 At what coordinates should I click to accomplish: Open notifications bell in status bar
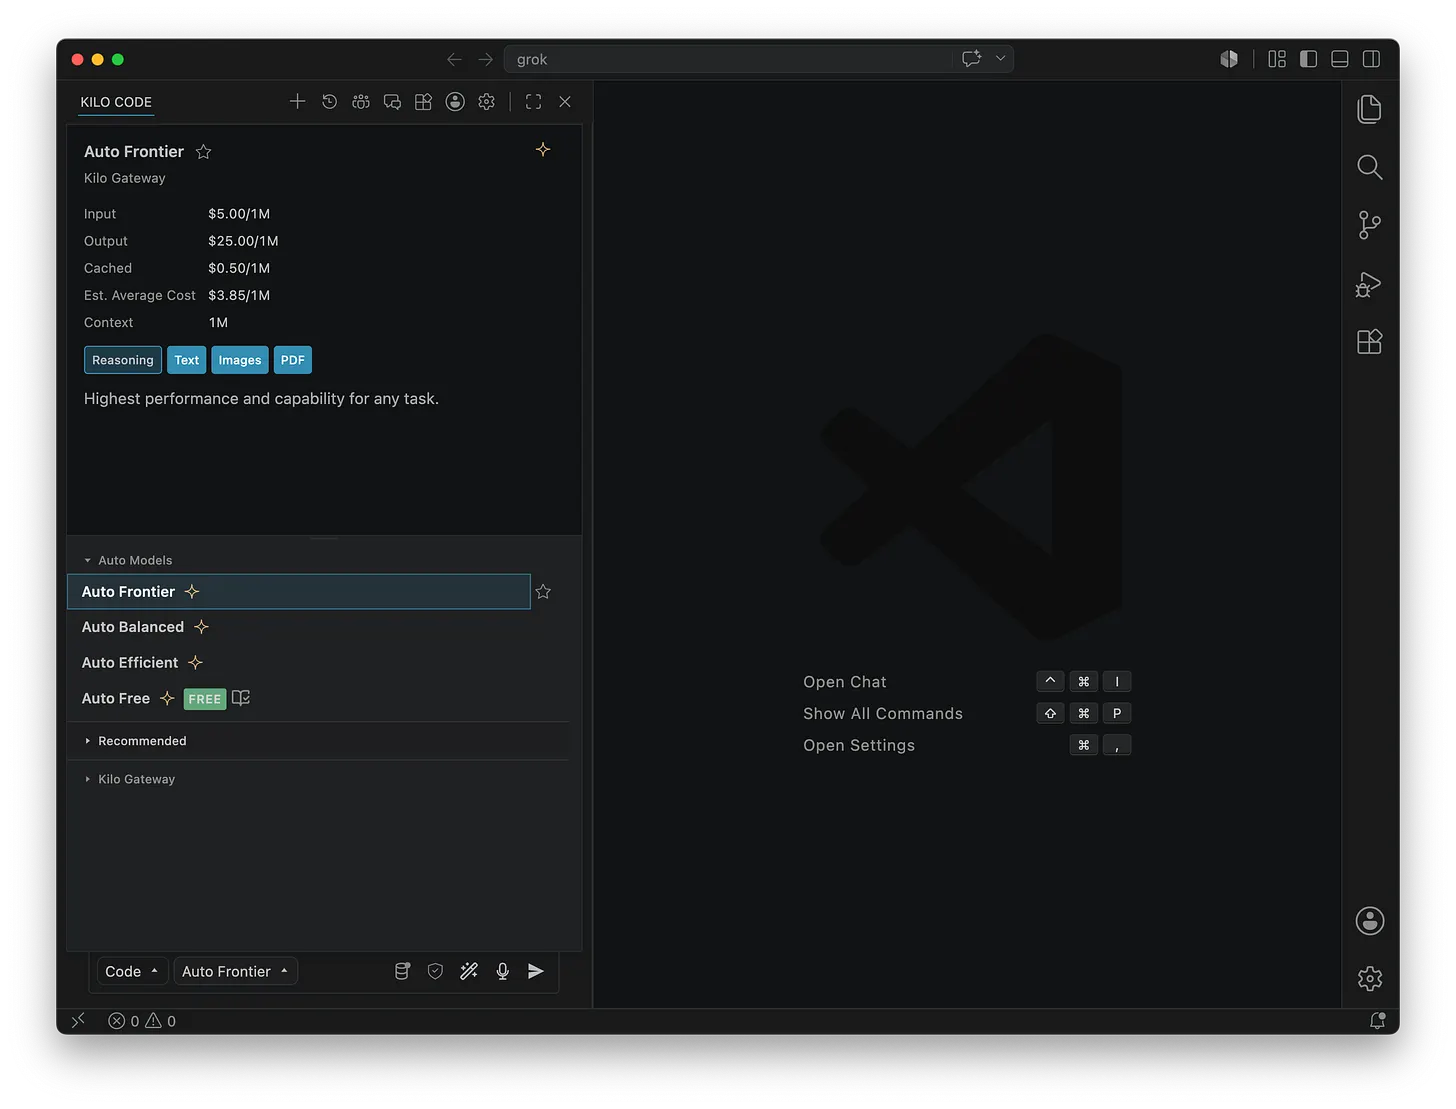[x=1377, y=1021]
